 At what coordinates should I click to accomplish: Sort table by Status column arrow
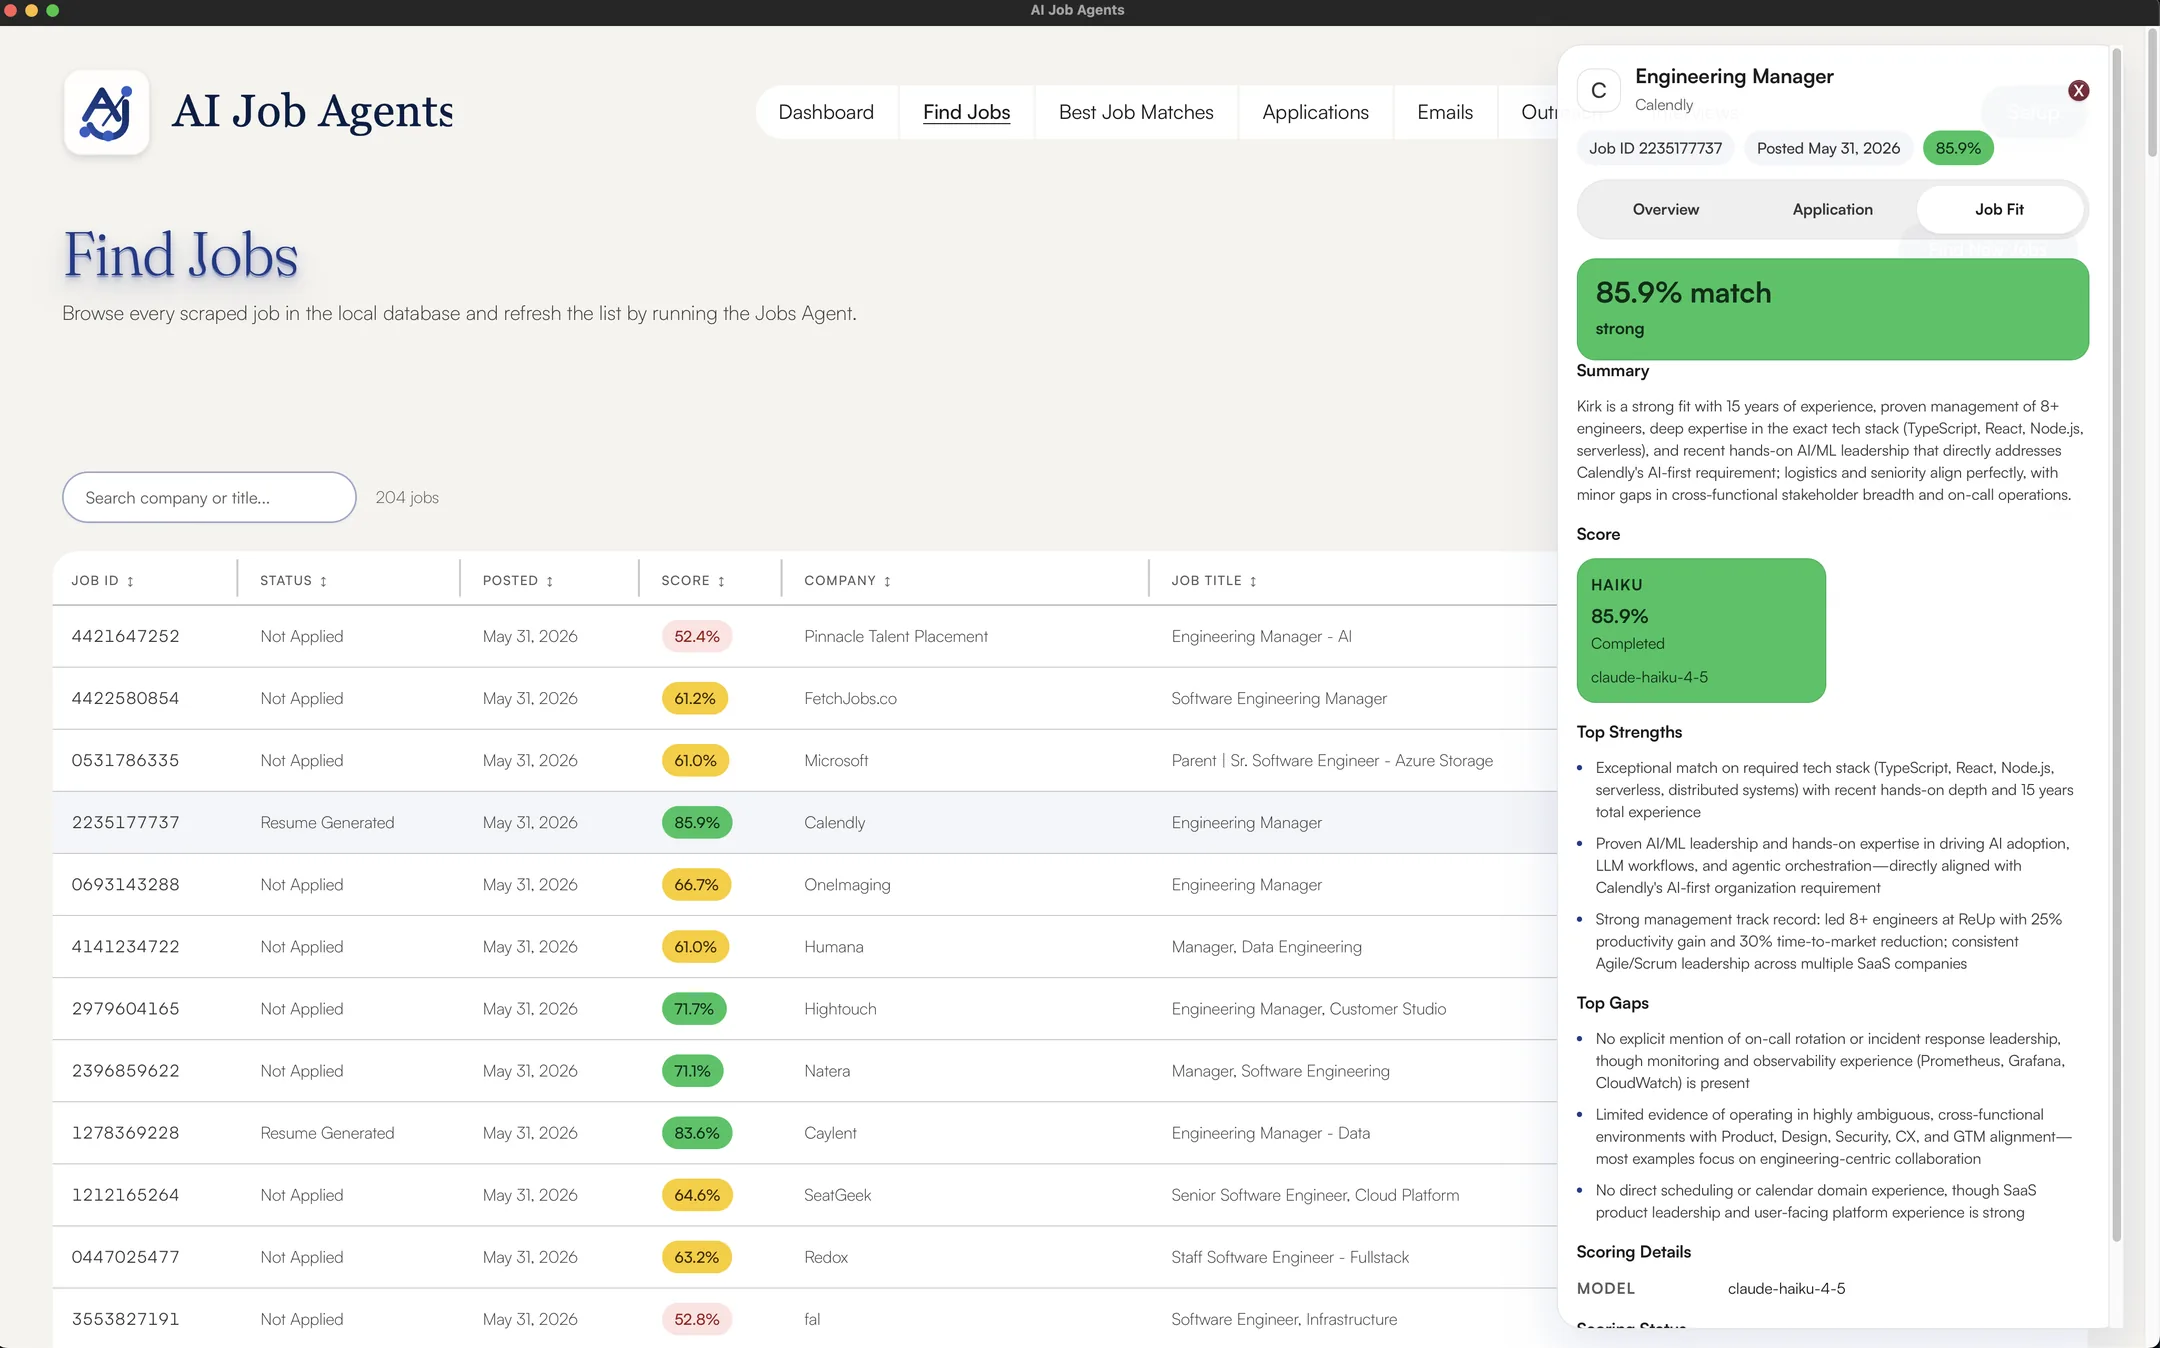323,581
